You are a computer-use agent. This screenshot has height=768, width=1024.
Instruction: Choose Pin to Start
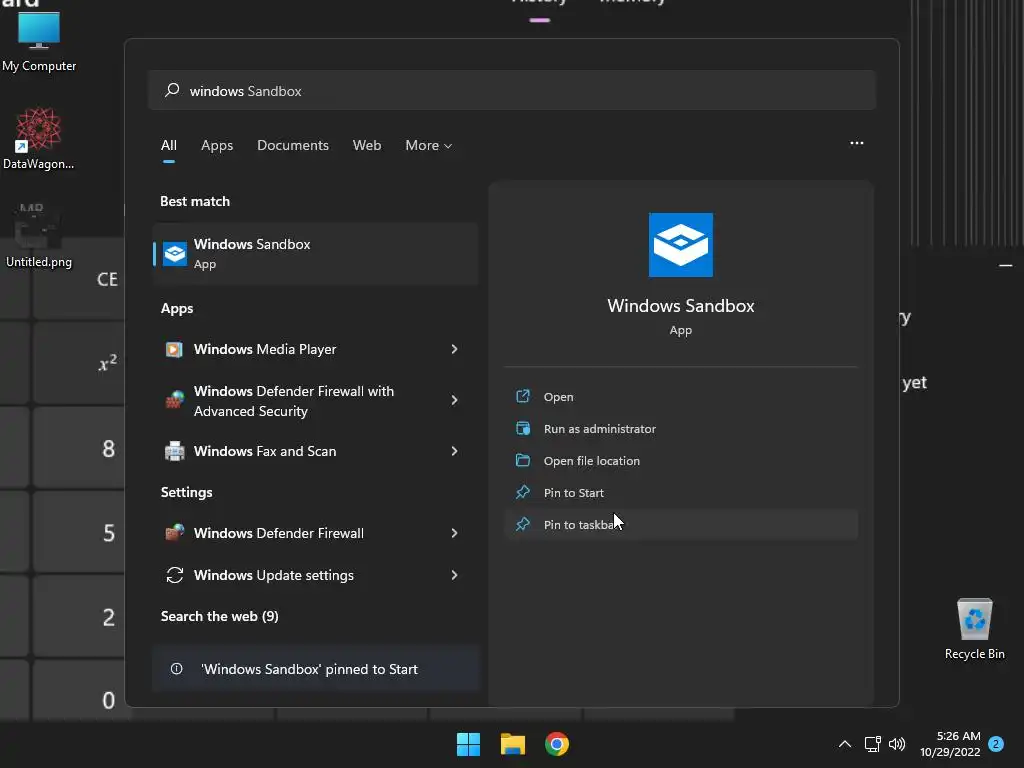point(681,492)
